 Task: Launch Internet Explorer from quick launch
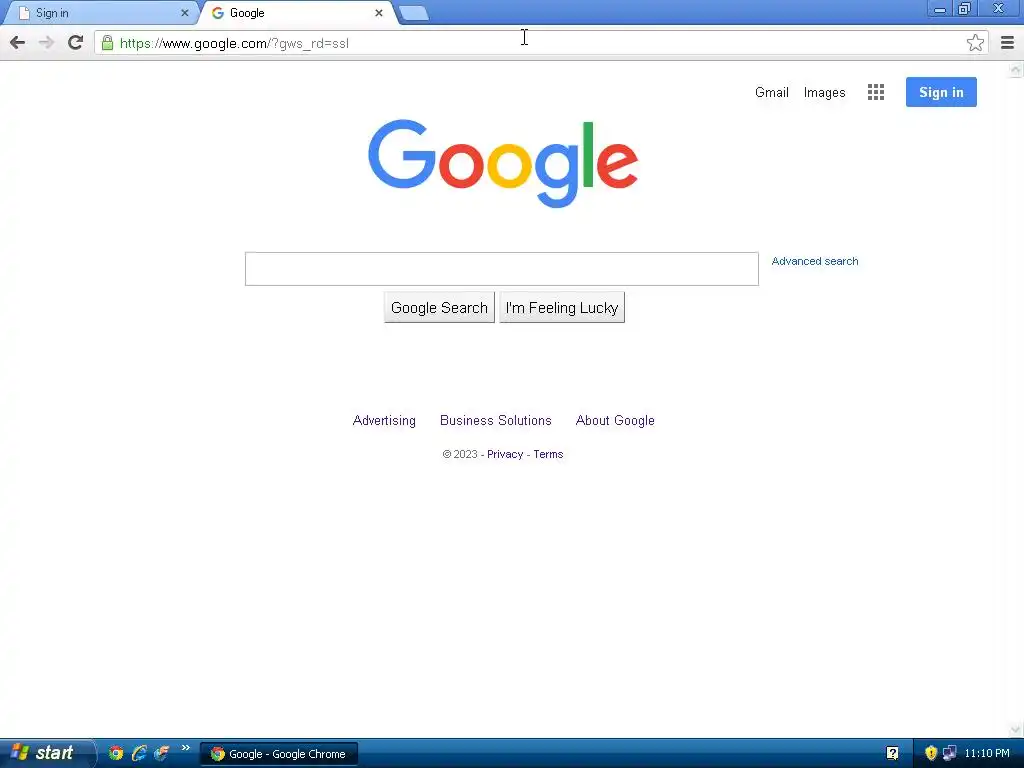[138, 753]
